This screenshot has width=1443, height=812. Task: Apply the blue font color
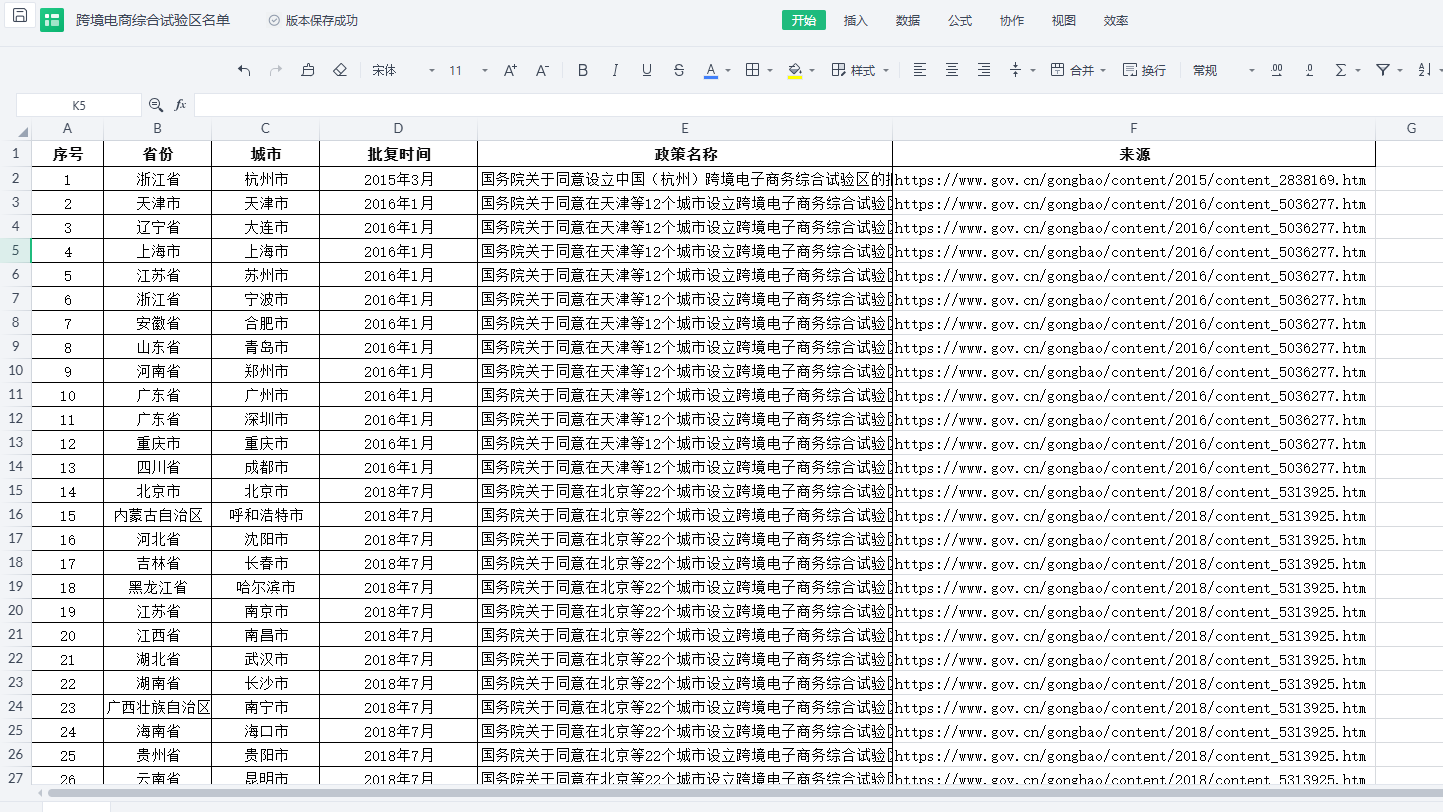coord(711,70)
